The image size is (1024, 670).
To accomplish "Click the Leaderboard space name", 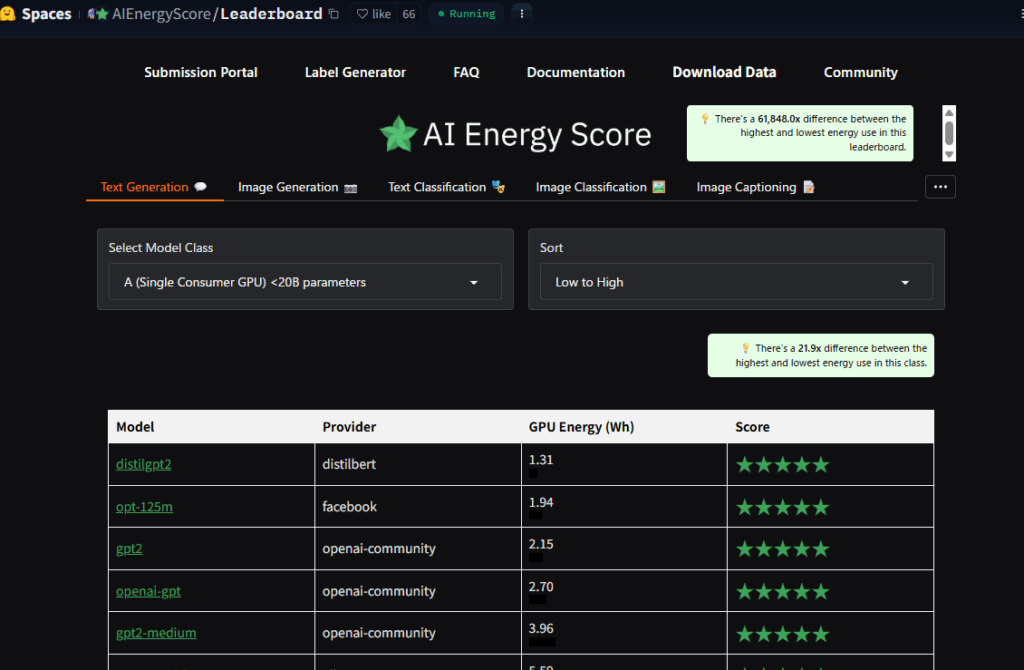I will 271,14.
